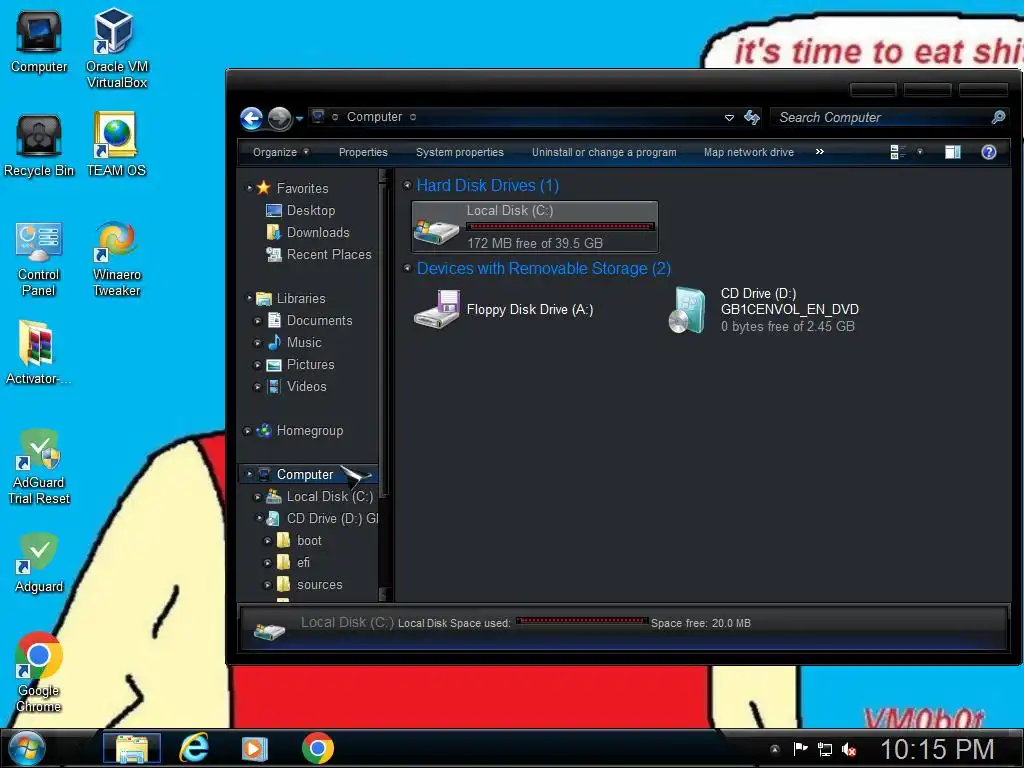Screen dimensions: 1024x768
Task: Open the view options dropdown arrow
Action: click(920, 152)
